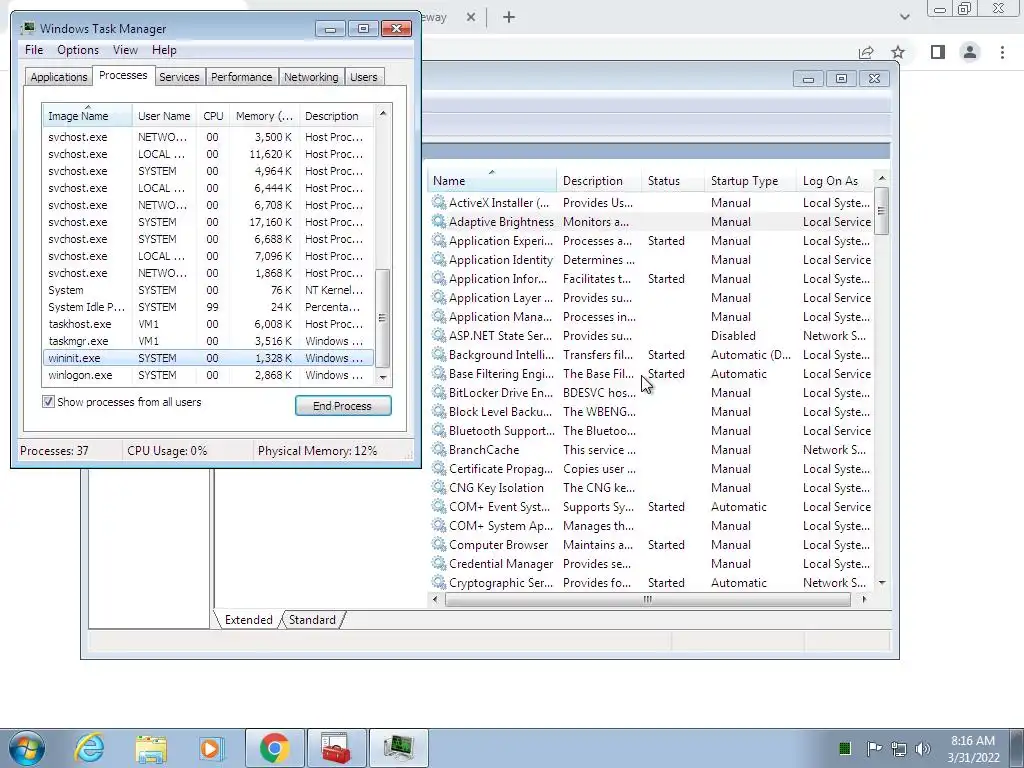Sort processes by CPU column
The height and width of the screenshot is (768, 1024).
pos(213,116)
